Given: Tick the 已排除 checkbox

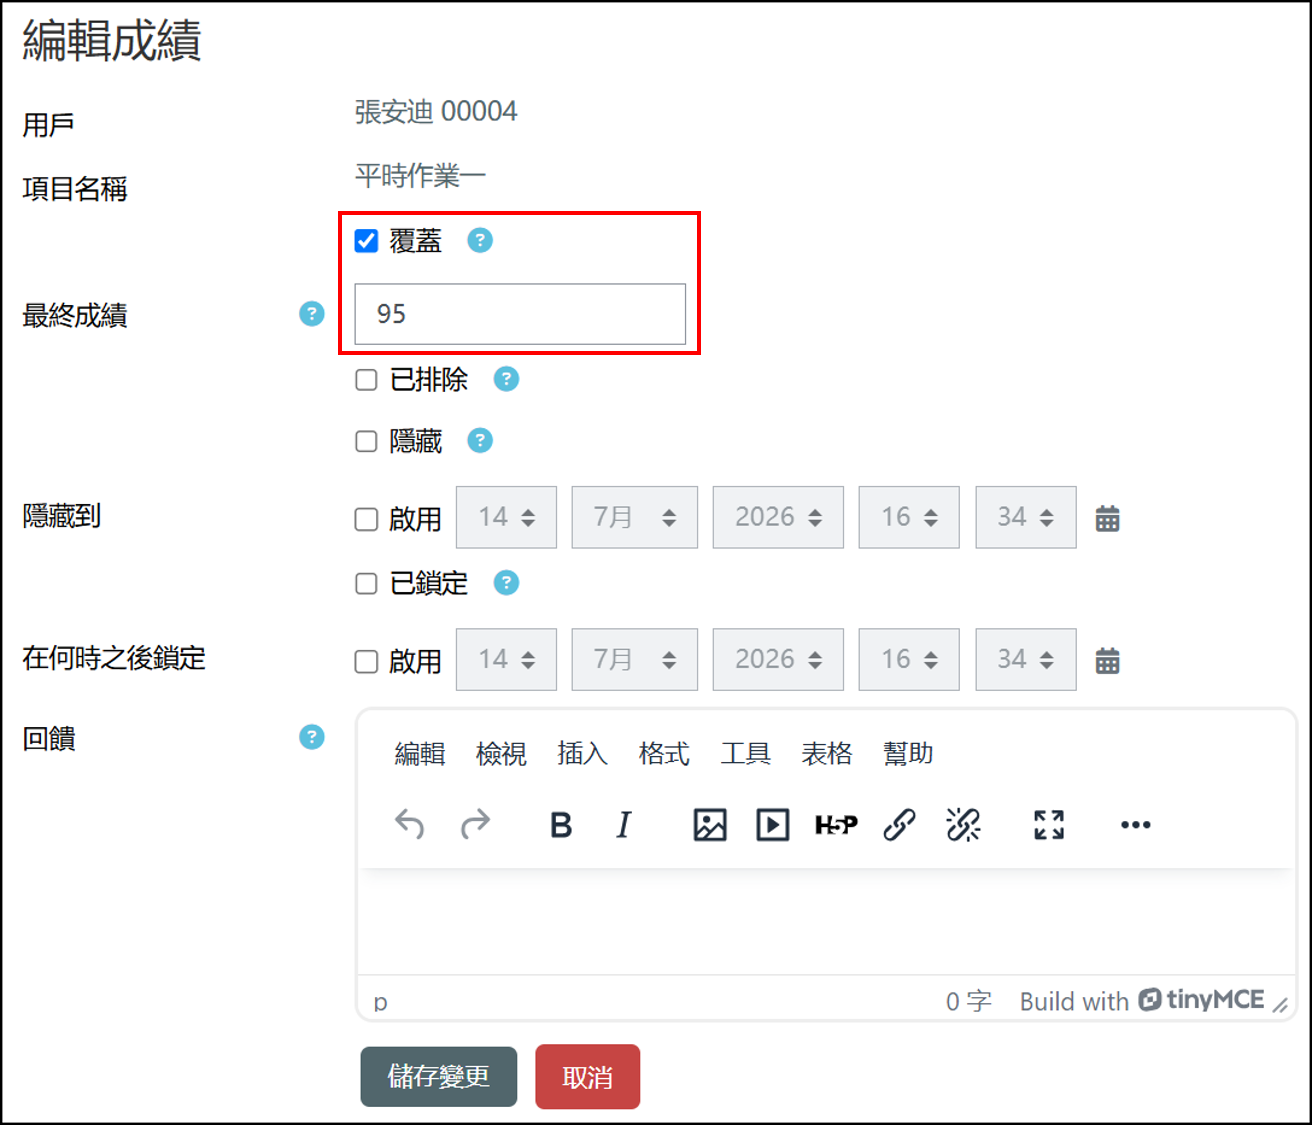Looking at the screenshot, I should click(x=366, y=380).
